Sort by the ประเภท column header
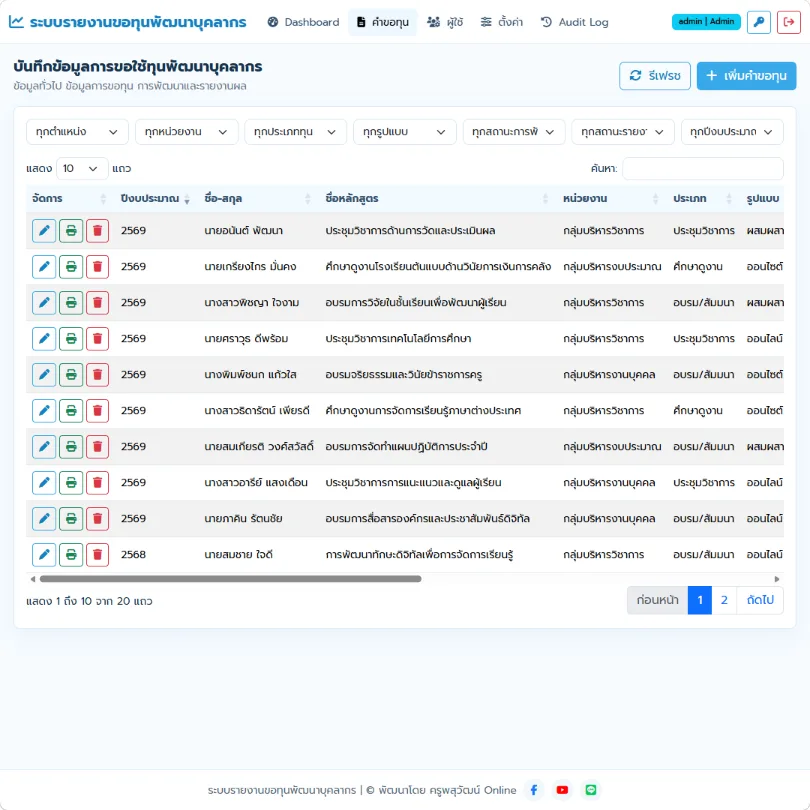Screen dimensions: 810x810 pos(703,198)
